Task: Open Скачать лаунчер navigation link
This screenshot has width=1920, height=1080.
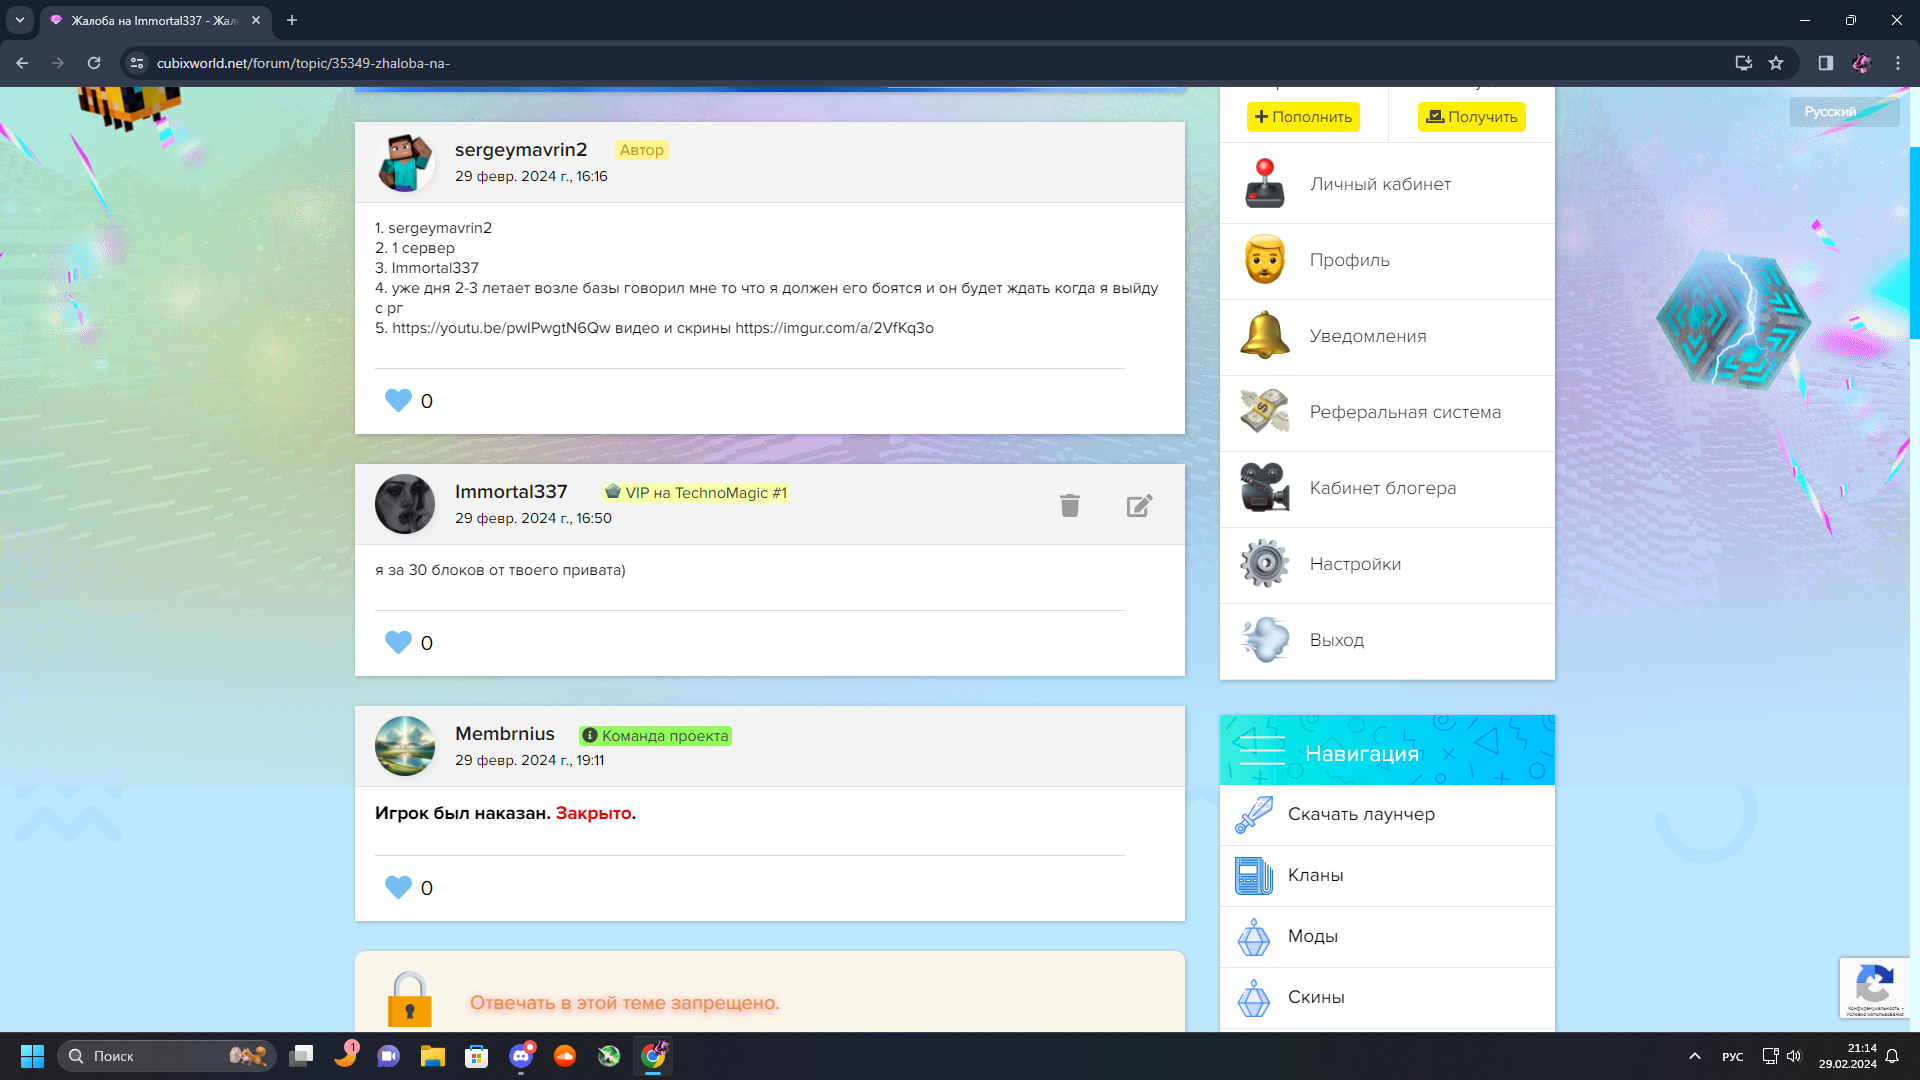Action: pos(1361,814)
